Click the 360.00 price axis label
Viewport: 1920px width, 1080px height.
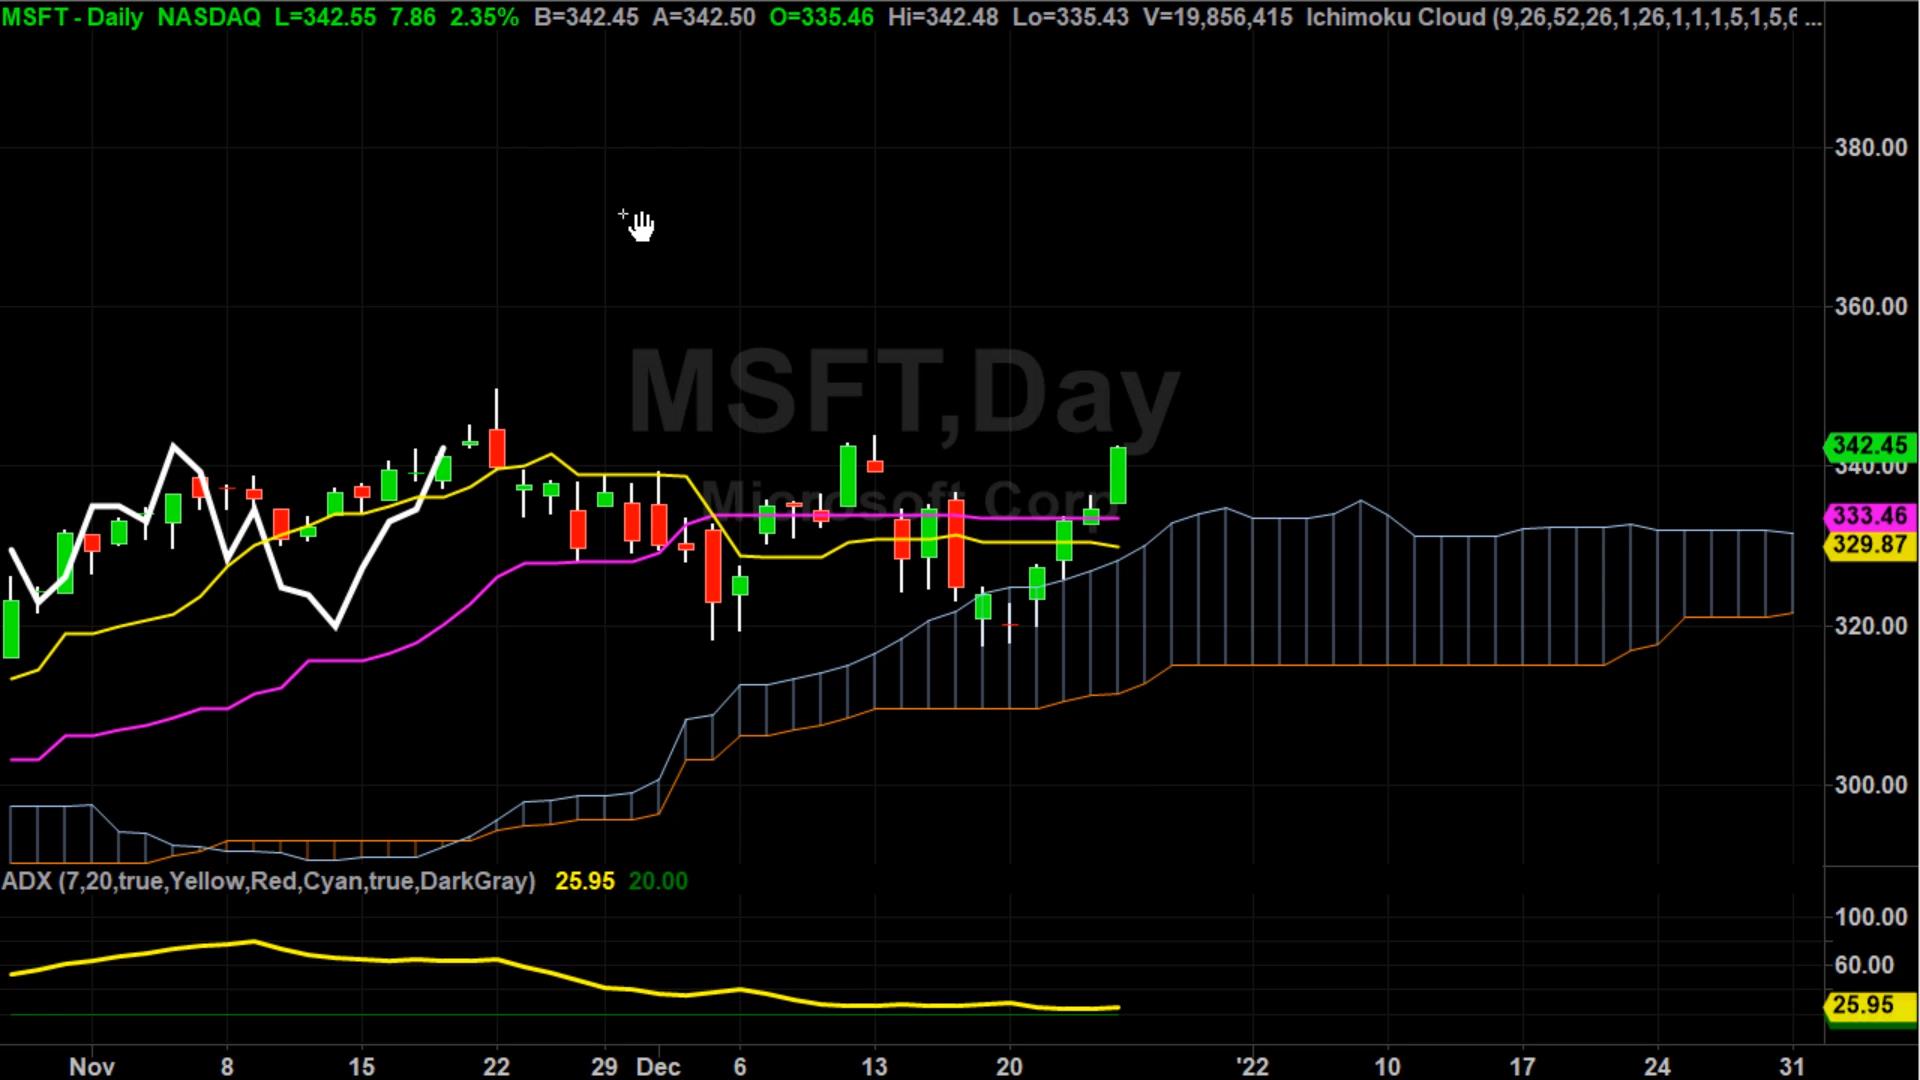click(1871, 307)
